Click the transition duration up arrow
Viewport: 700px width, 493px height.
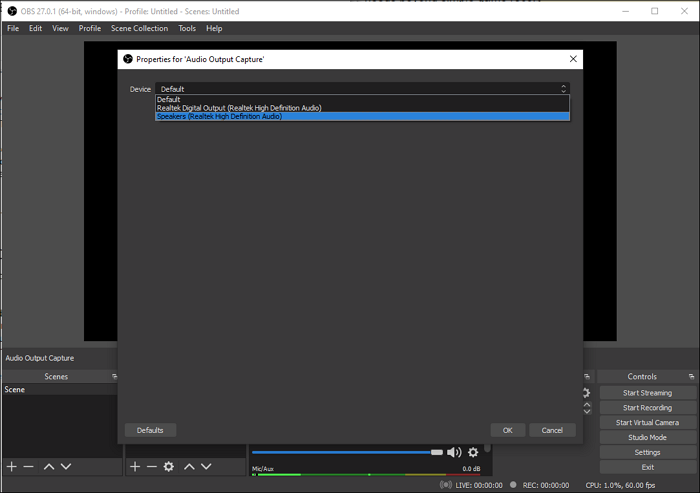[587, 404]
